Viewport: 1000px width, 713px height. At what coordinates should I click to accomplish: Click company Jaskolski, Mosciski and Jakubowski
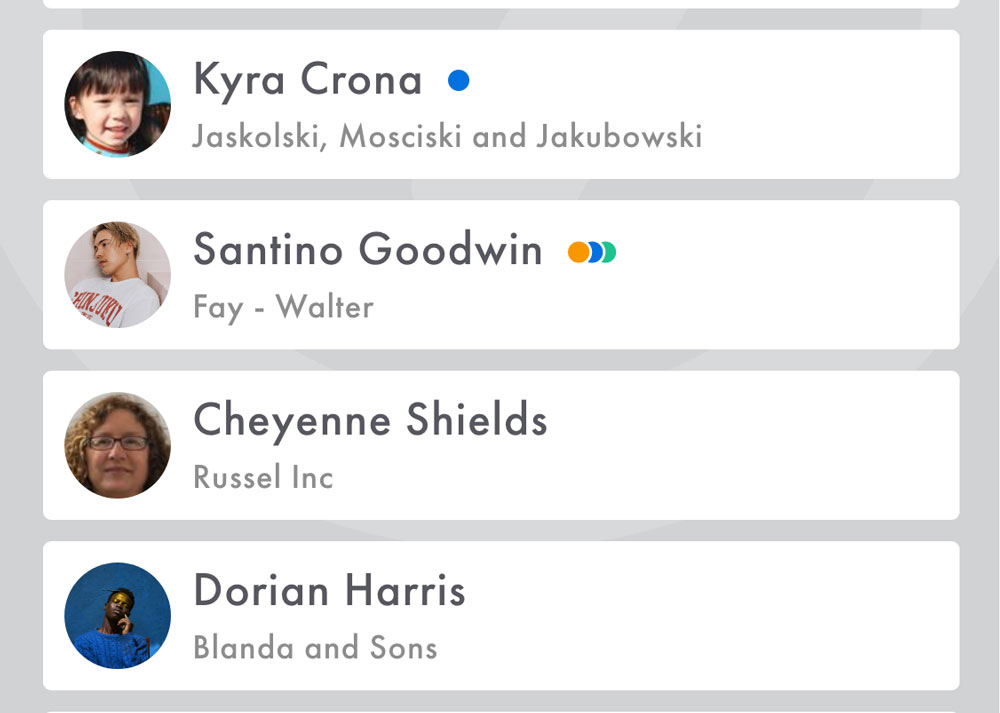click(447, 136)
